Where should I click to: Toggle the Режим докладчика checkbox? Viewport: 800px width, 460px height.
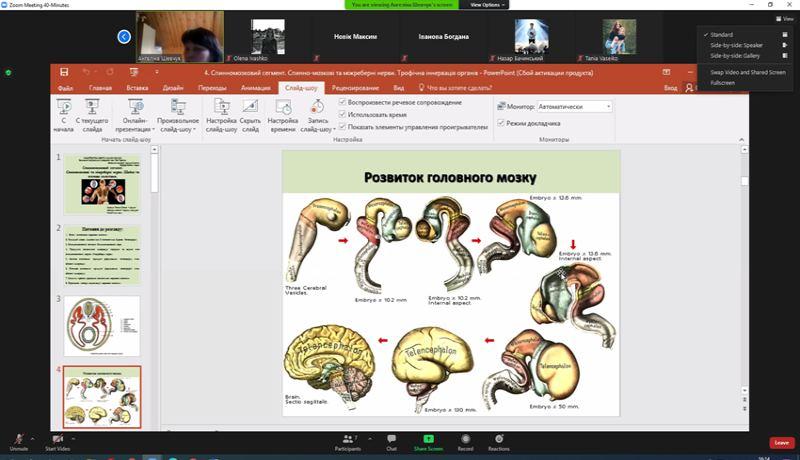click(501, 123)
